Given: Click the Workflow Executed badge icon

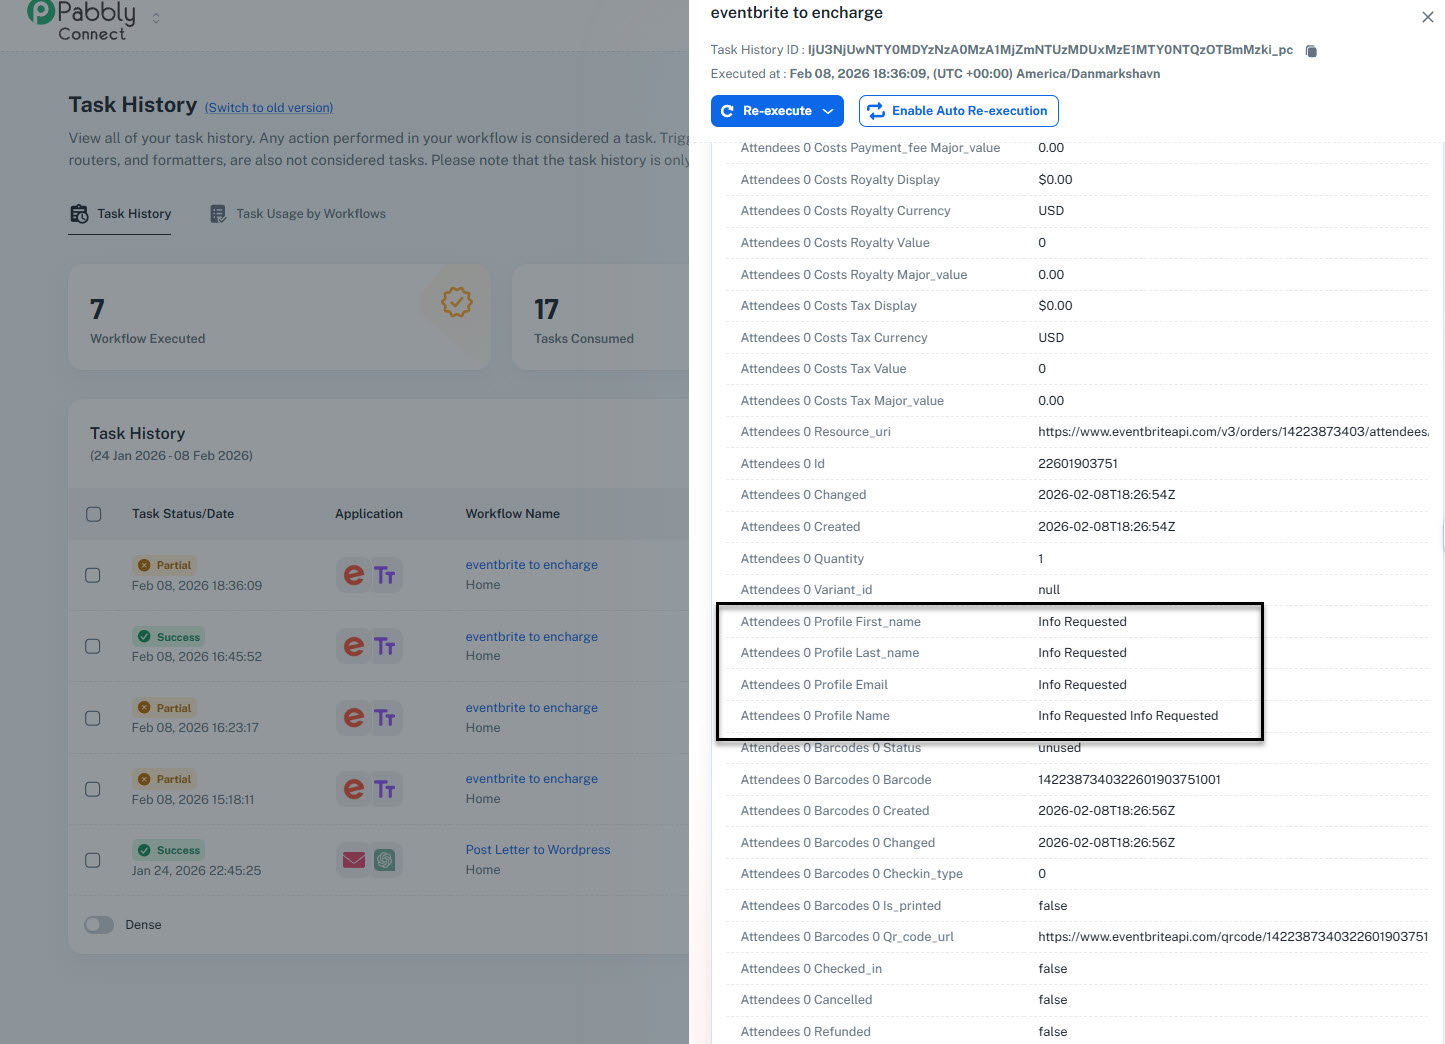Looking at the screenshot, I should coord(457,302).
